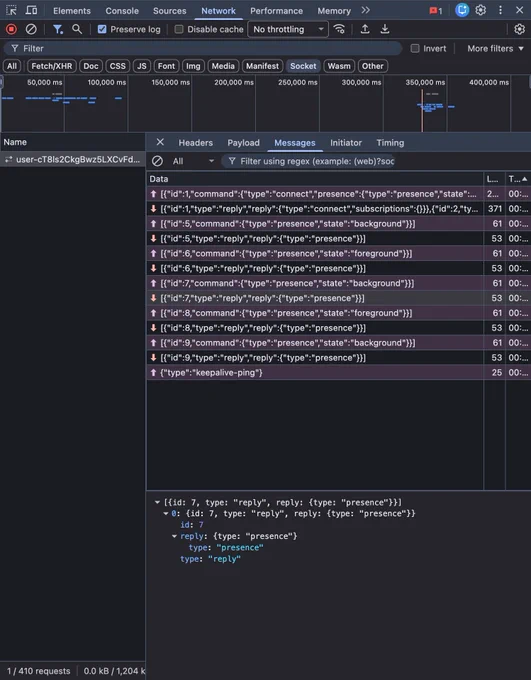
Task: Open the No throttling dropdown
Action: (288, 29)
